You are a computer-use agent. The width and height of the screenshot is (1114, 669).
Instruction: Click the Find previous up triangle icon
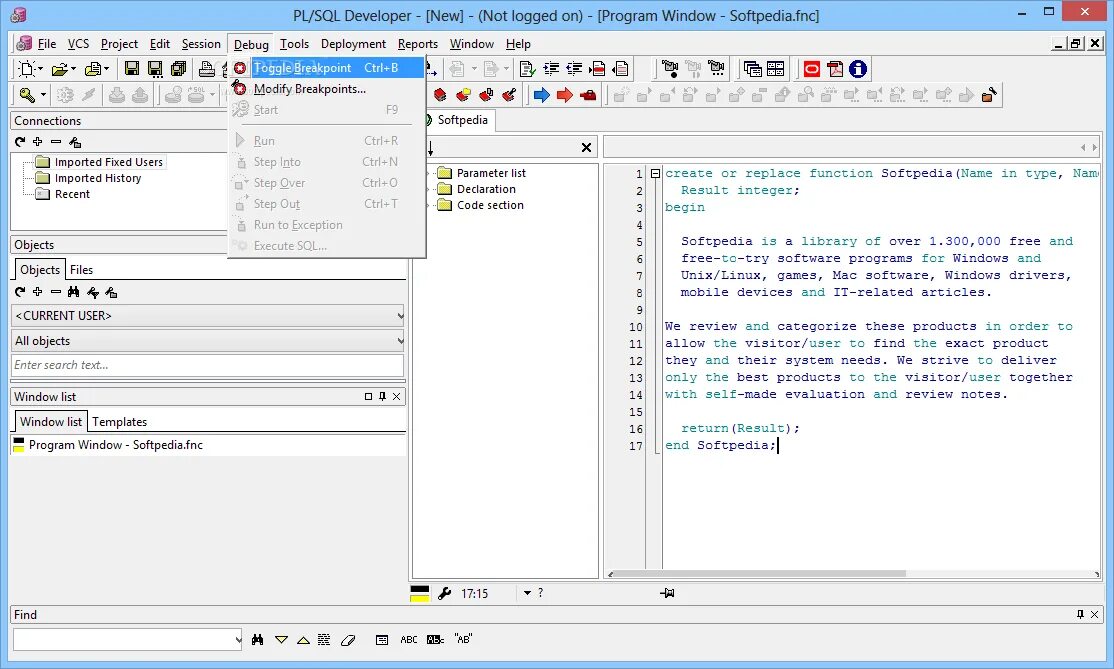pos(303,640)
